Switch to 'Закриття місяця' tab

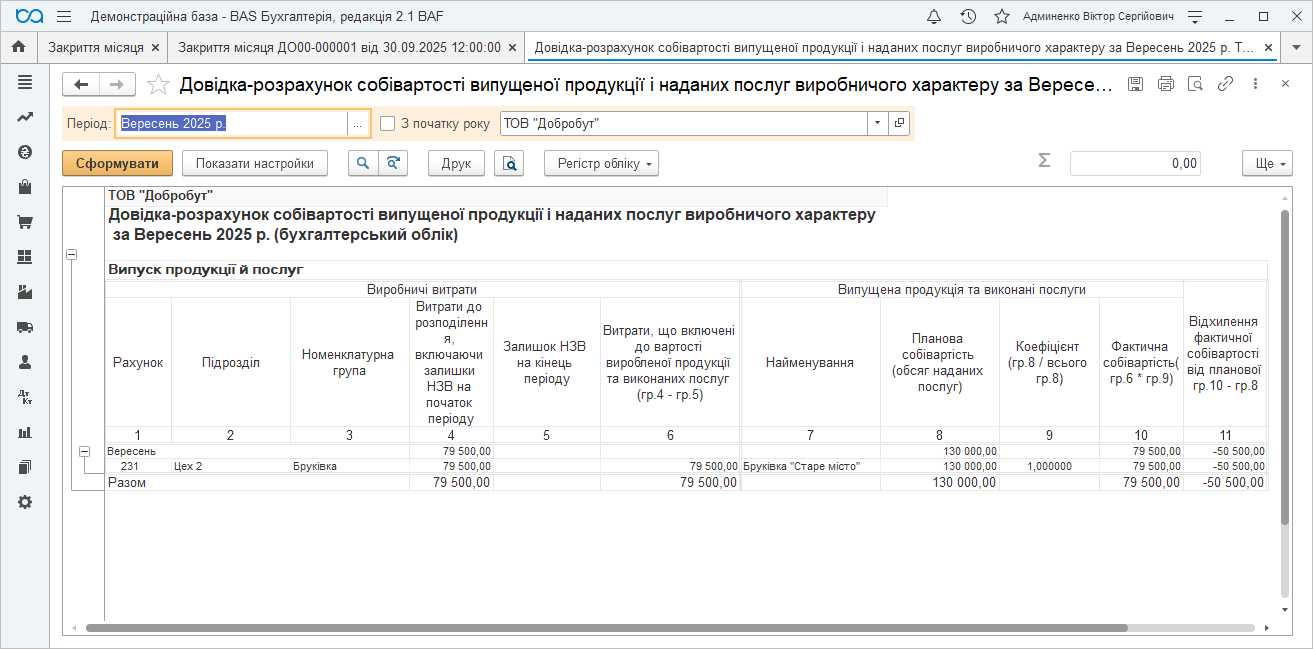[96, 47]
